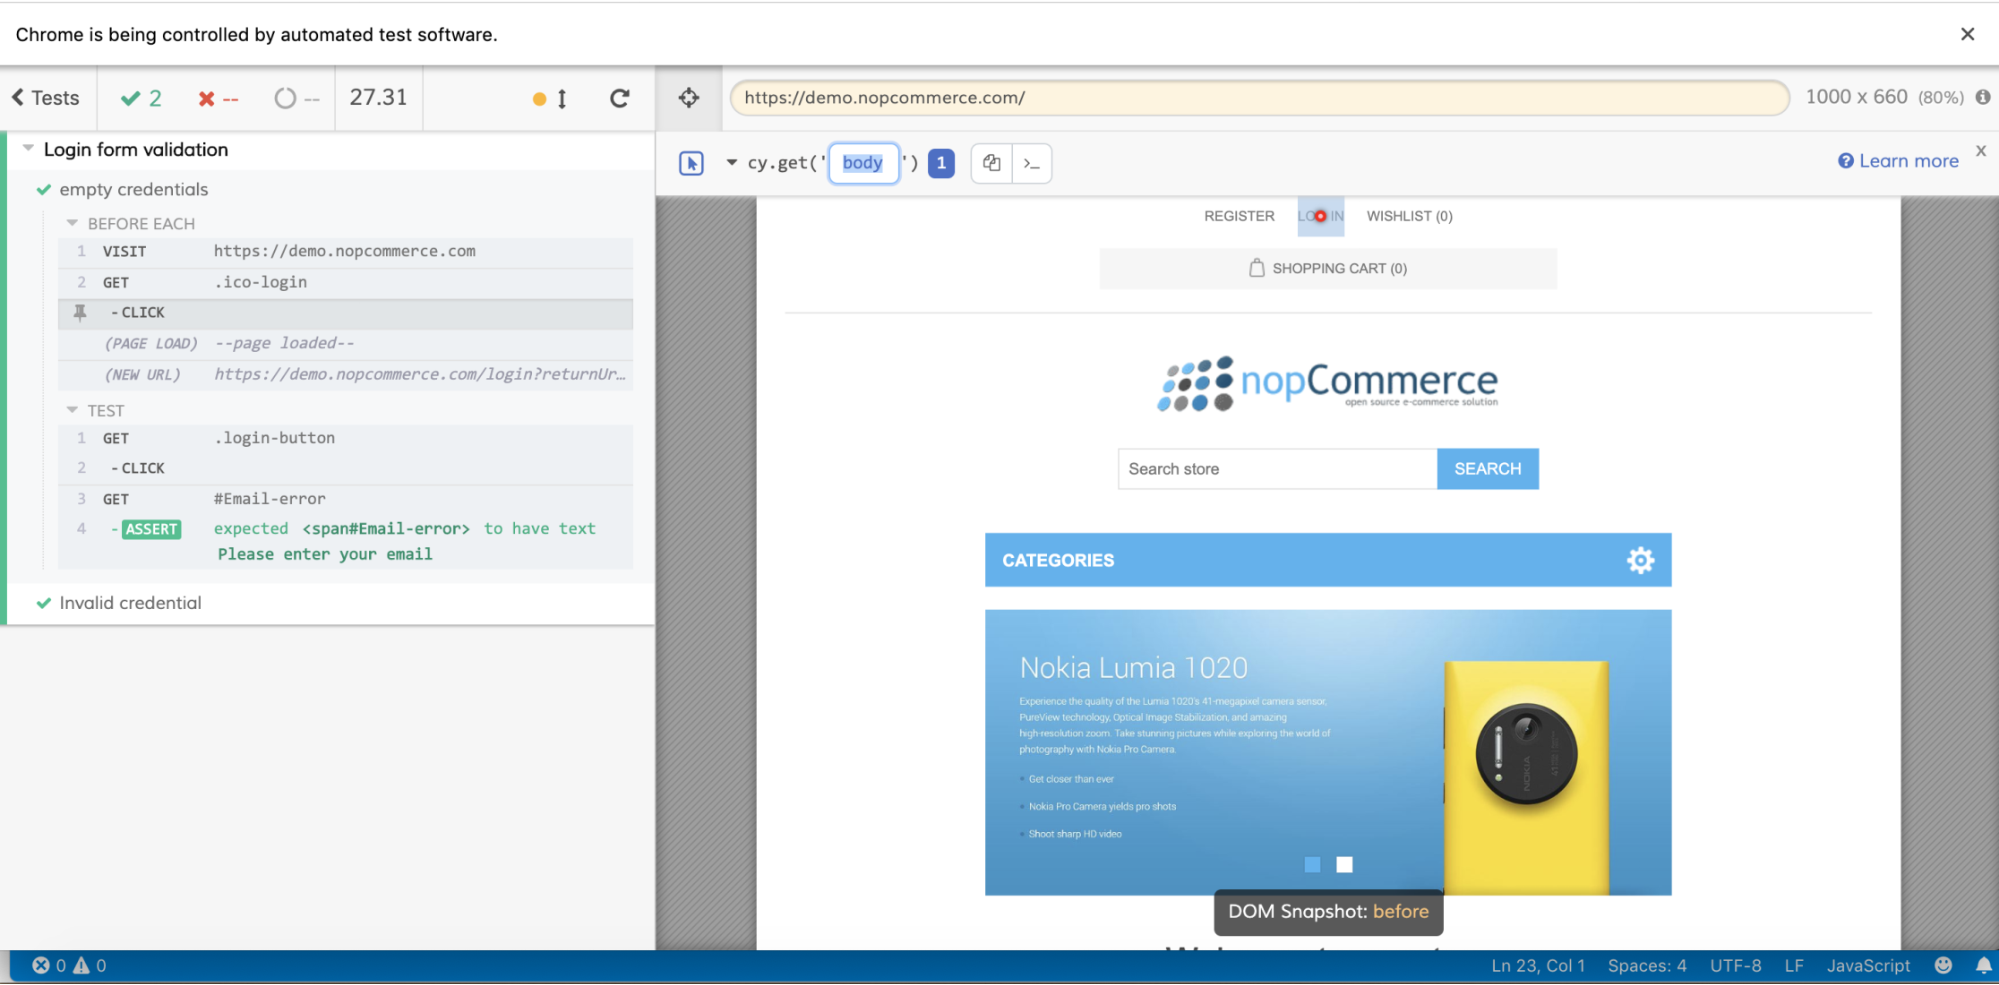Viewport: 1999px width, 985px height.
Task: Click the Search store input field
Action: 1276,468
